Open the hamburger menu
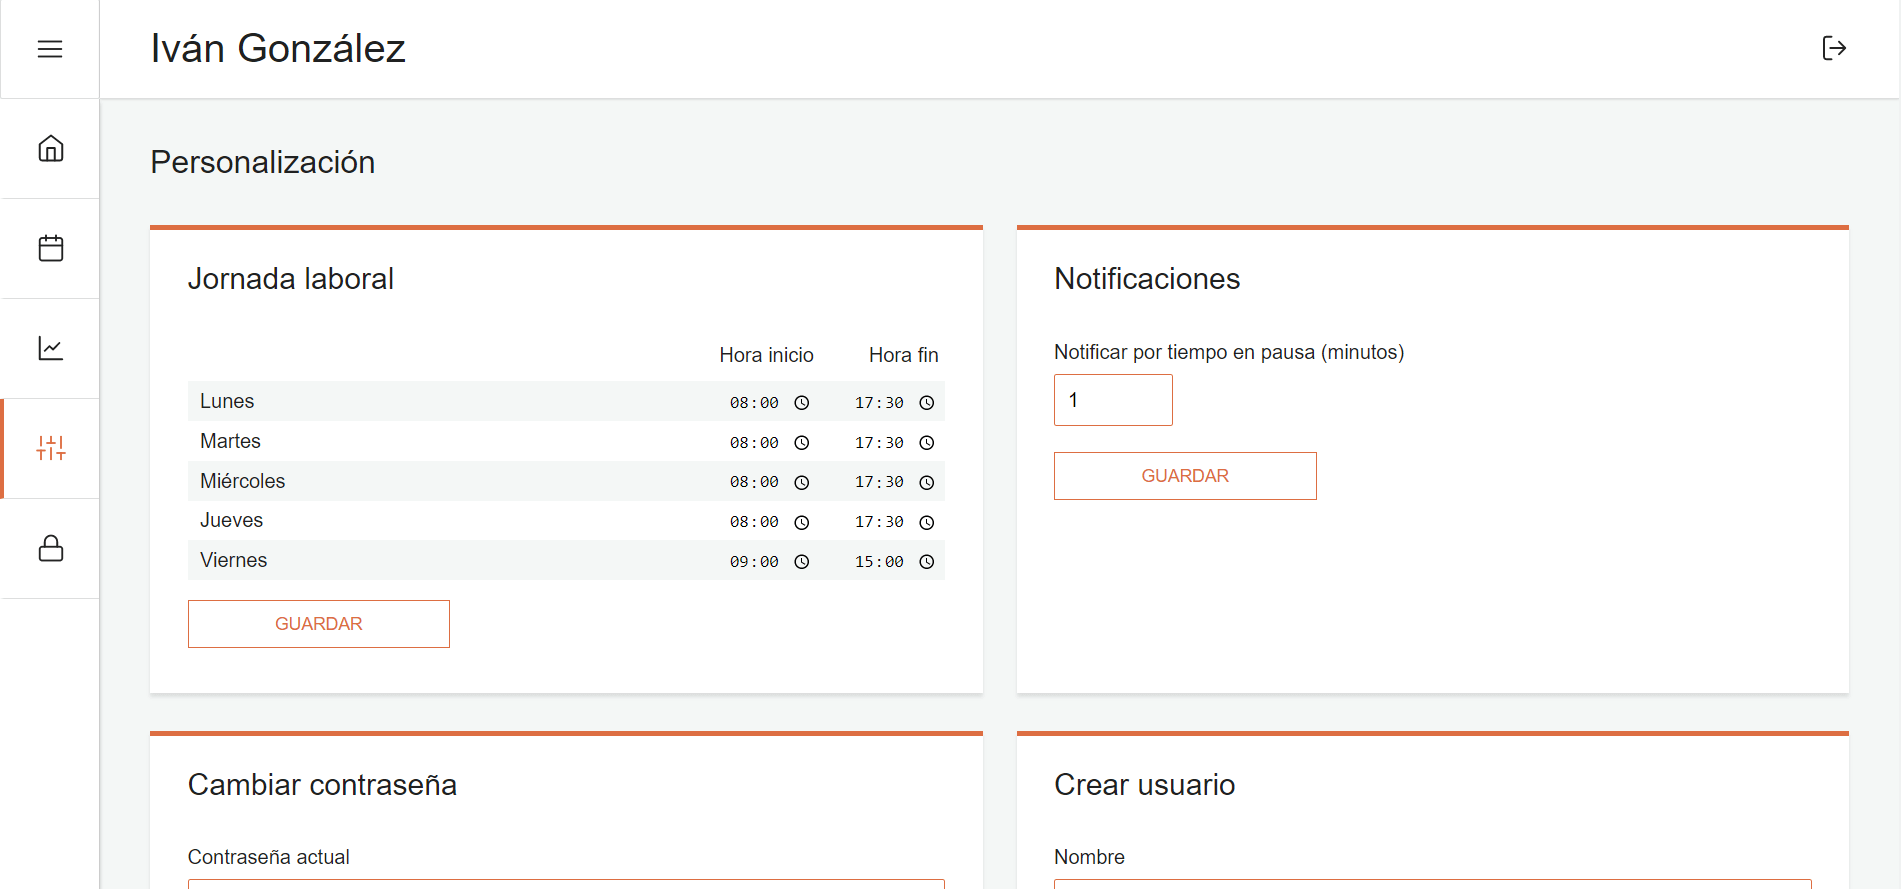This screenshot has width=1901, height=889. [x=50, y=49]
